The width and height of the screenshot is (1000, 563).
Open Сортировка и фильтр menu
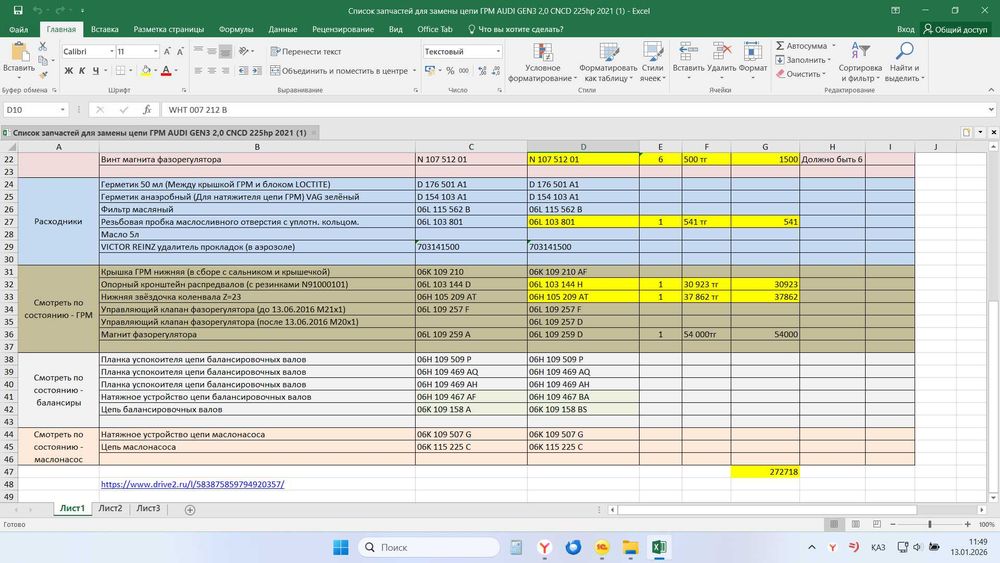860,62
